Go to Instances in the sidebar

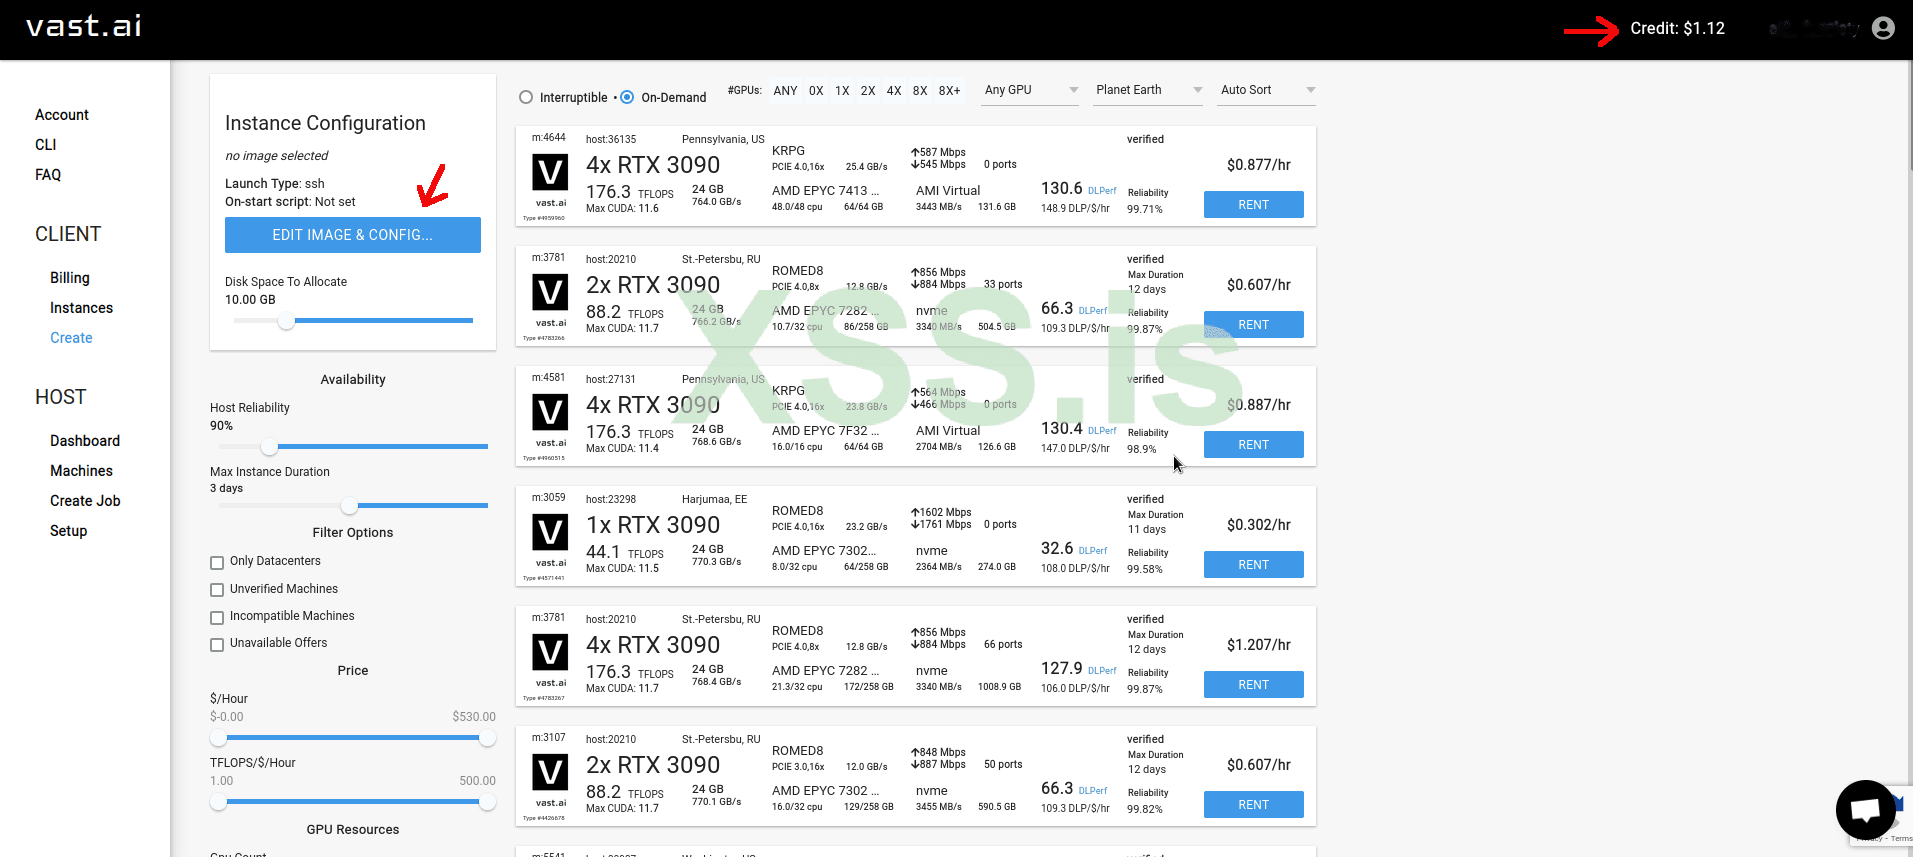82,308
